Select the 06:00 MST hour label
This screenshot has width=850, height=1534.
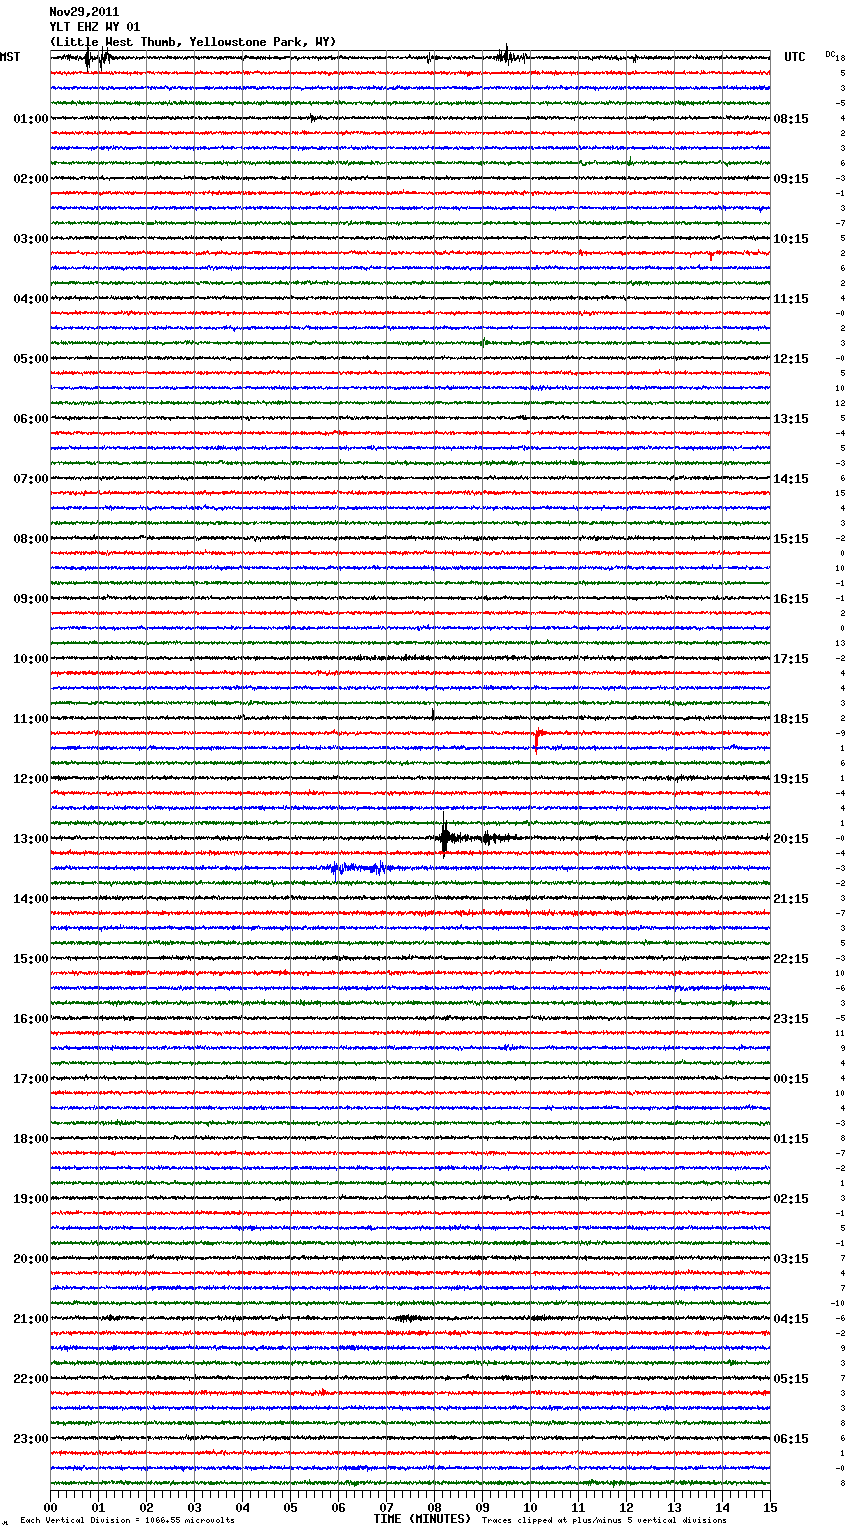click(x=31, y=419)
